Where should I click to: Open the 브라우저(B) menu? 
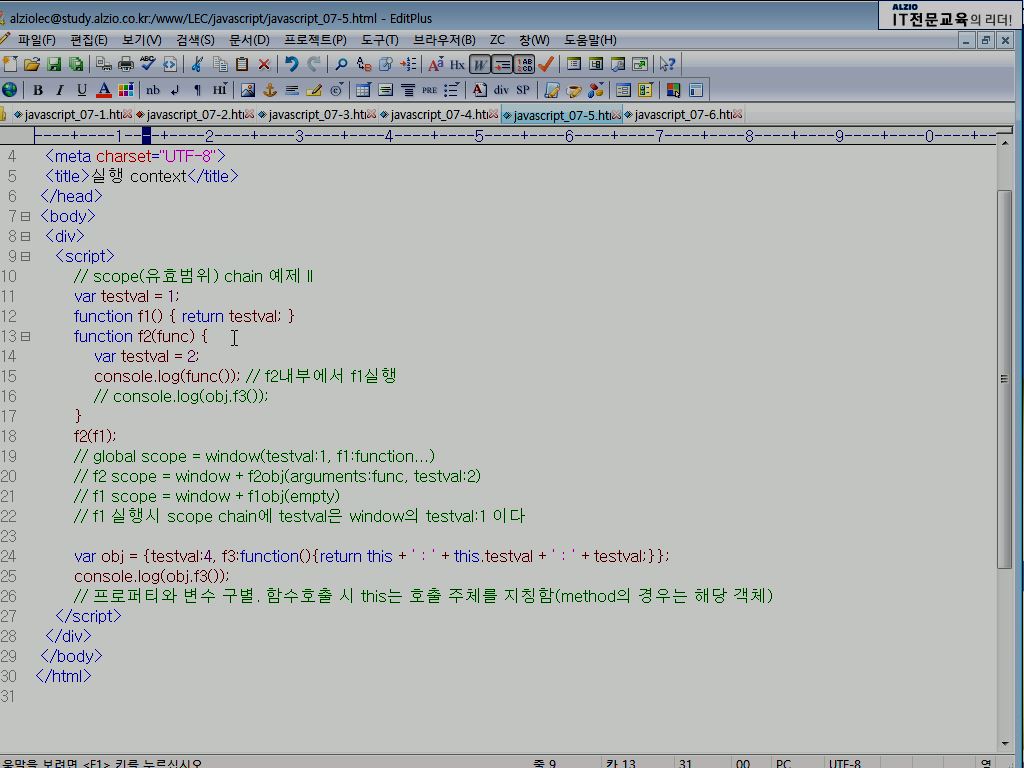coord(445,40)
